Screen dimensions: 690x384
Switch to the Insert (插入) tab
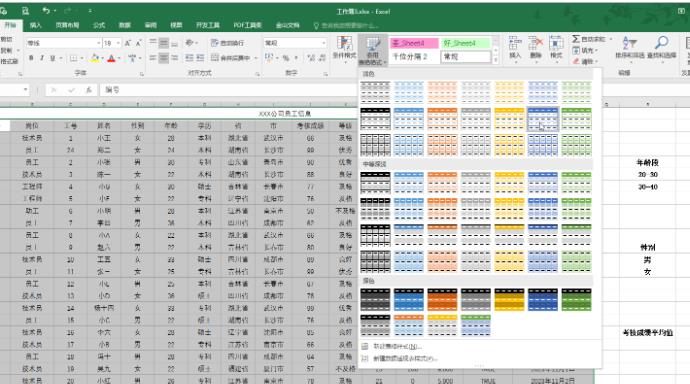pos(35,26)
